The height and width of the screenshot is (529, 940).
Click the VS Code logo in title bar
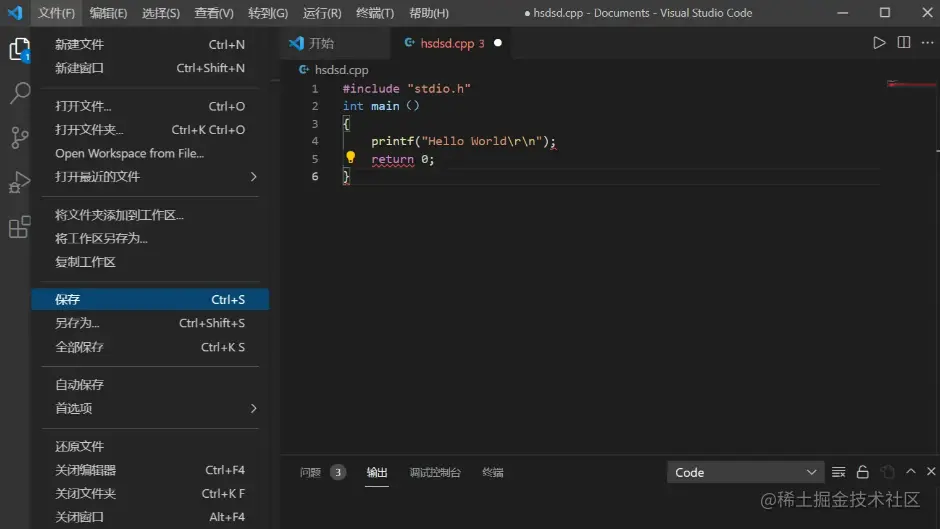click(x=14, y=13)
